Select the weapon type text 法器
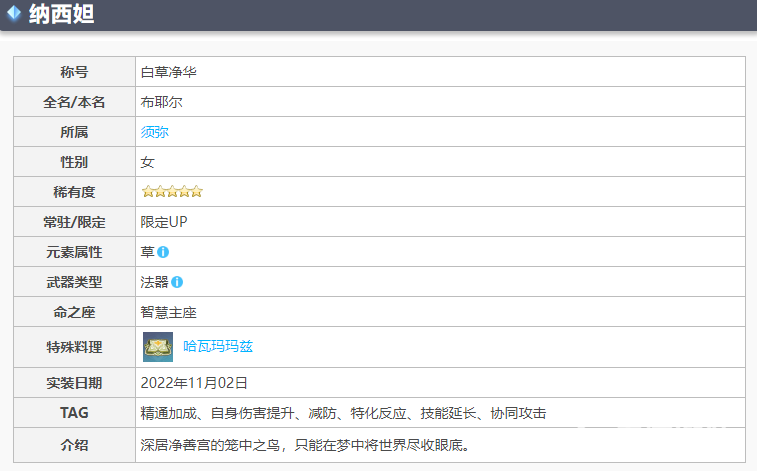Image resolution: width=757 pixels, height=471 pixels. (x=154, y=282)
